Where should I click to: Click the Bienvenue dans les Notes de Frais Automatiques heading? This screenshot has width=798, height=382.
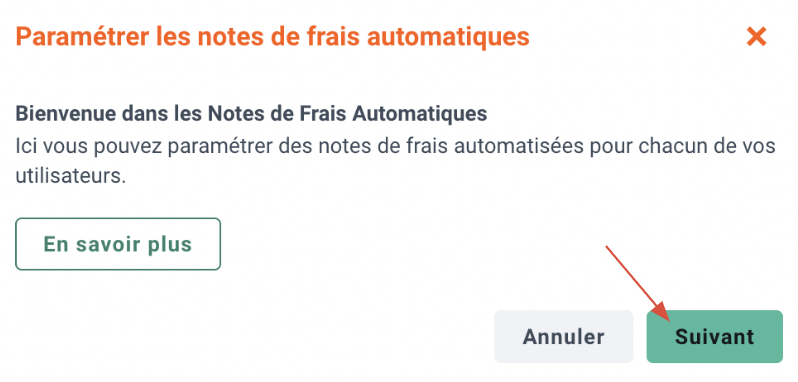click(251, 113)
